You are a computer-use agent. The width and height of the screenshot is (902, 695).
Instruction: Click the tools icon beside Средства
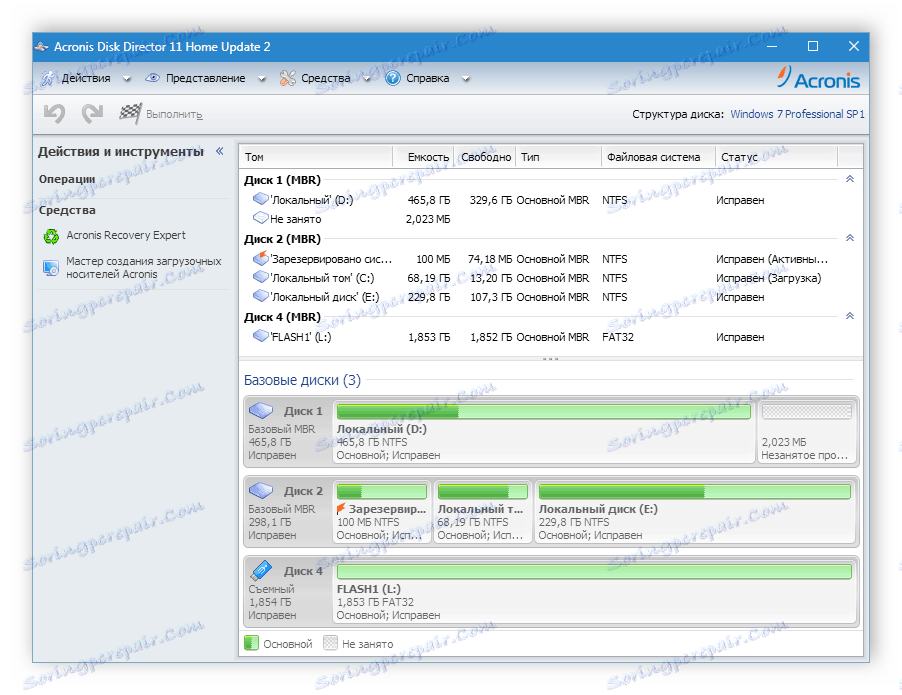(288, 78)
